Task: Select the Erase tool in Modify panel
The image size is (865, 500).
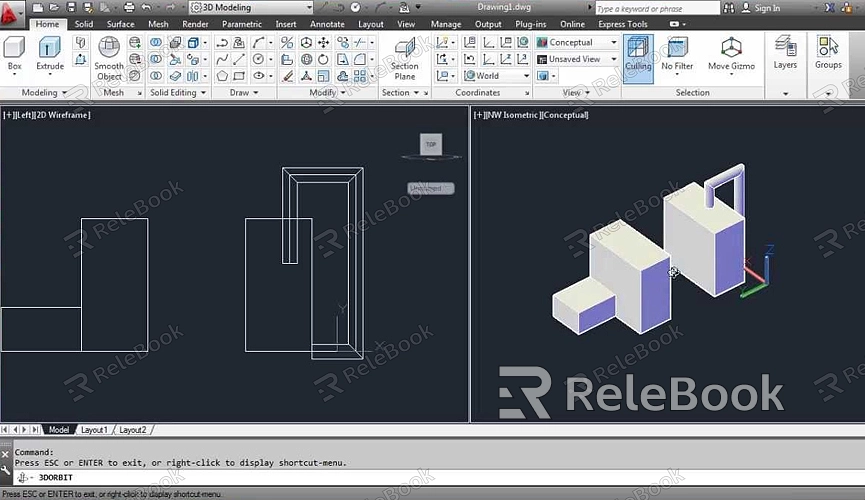Action: click(287, 76)
